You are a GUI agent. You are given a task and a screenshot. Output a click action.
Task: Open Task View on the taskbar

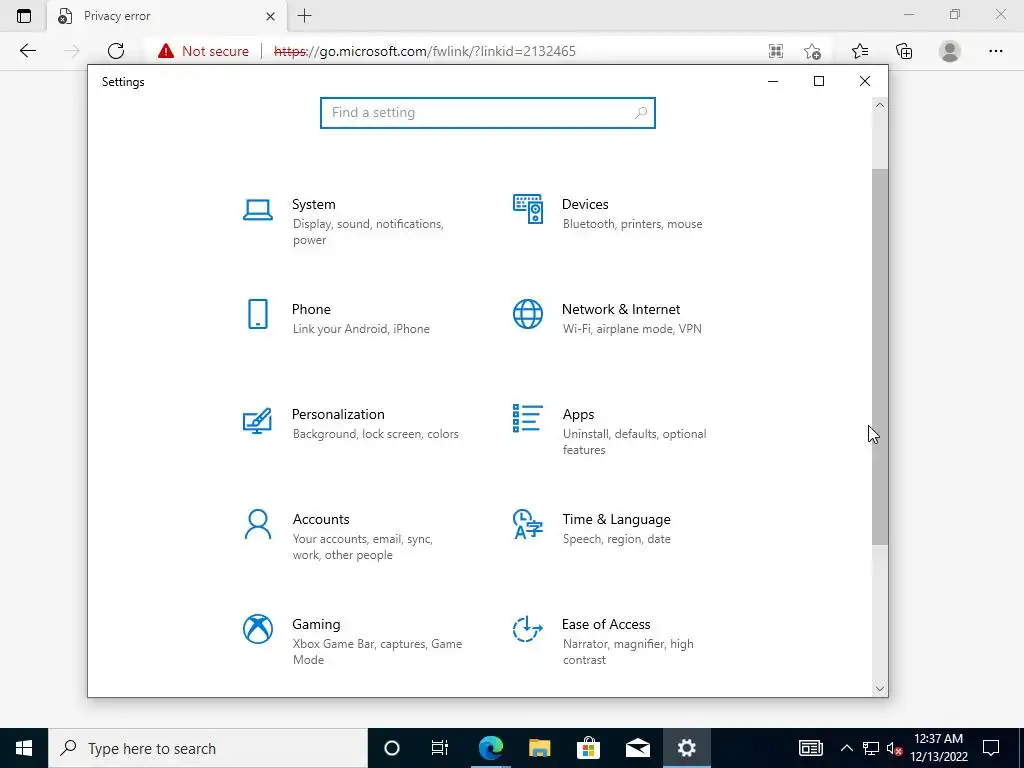(x=440, y=748)
